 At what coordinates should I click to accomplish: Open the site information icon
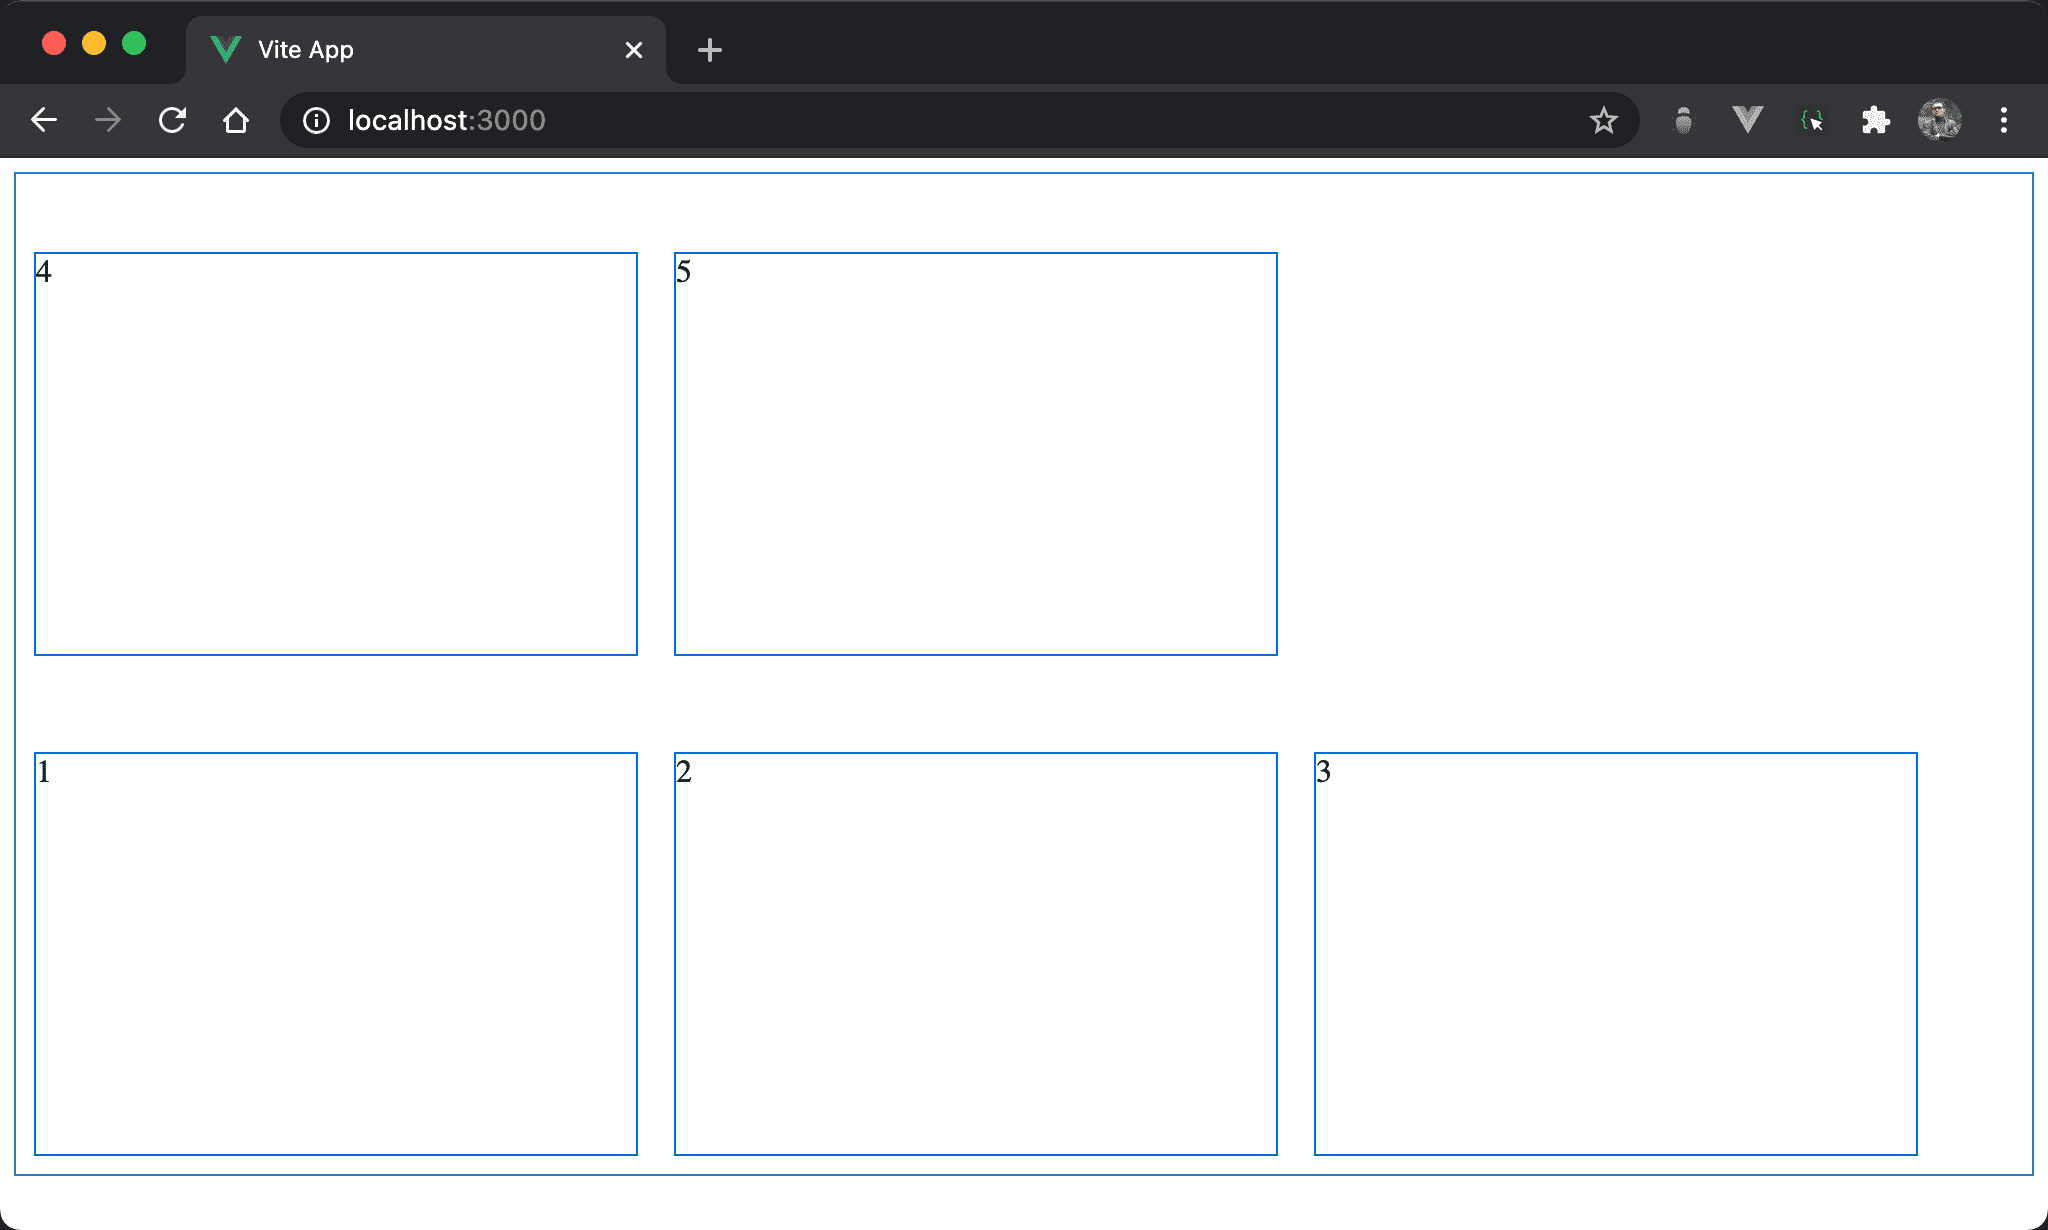point(316,120)
